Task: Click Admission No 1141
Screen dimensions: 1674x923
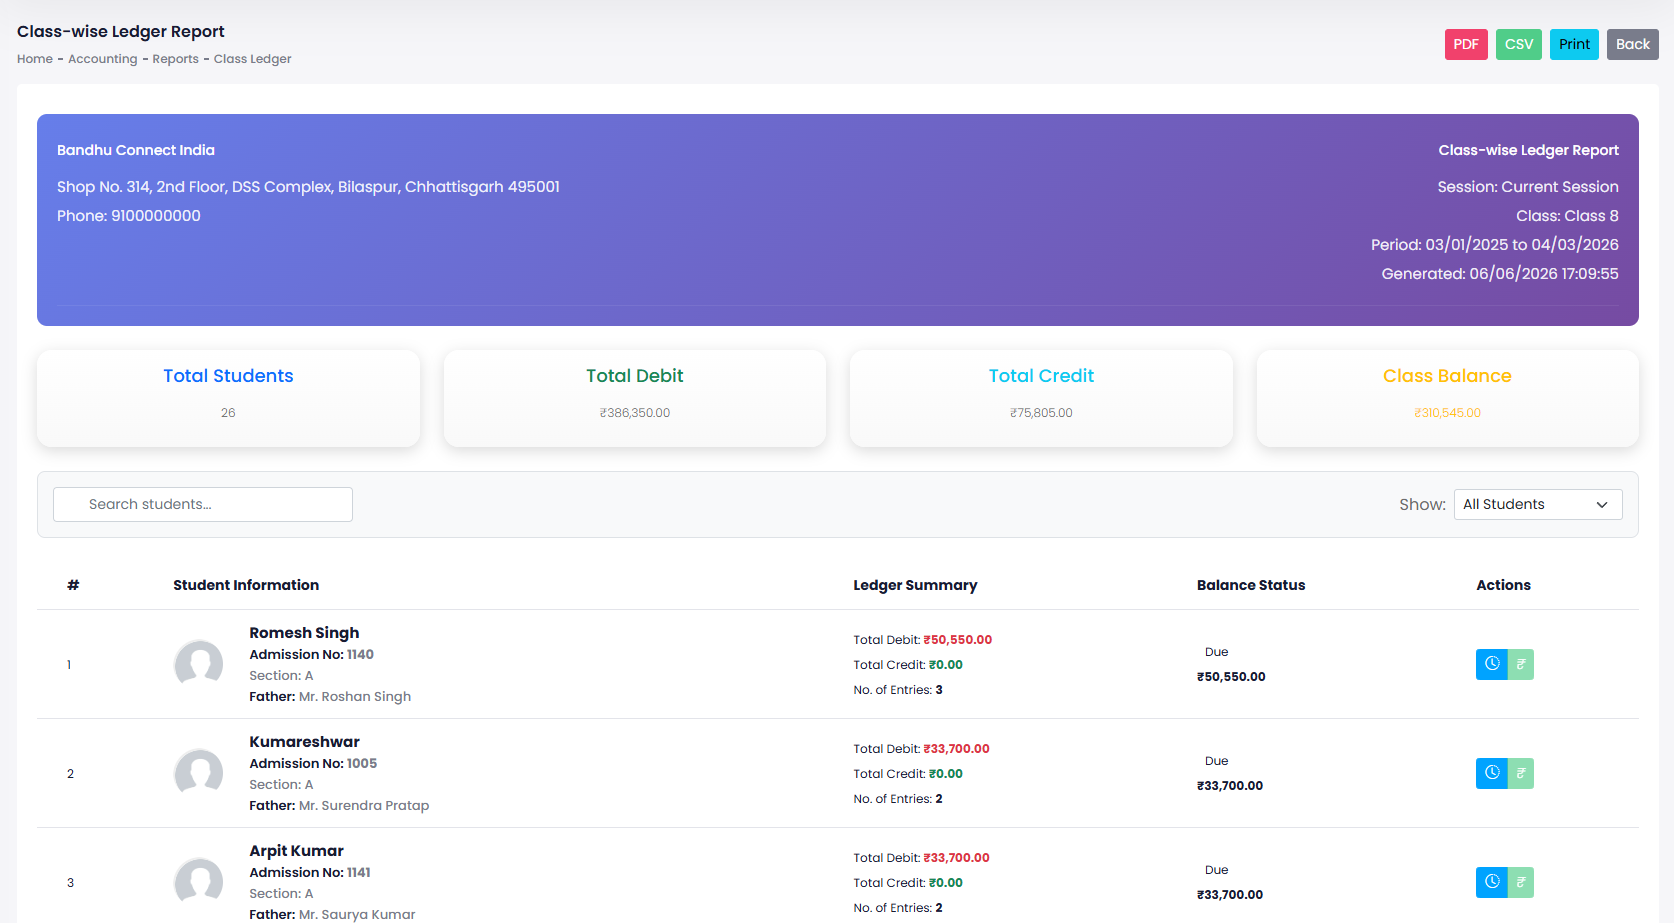Action: 310,873
